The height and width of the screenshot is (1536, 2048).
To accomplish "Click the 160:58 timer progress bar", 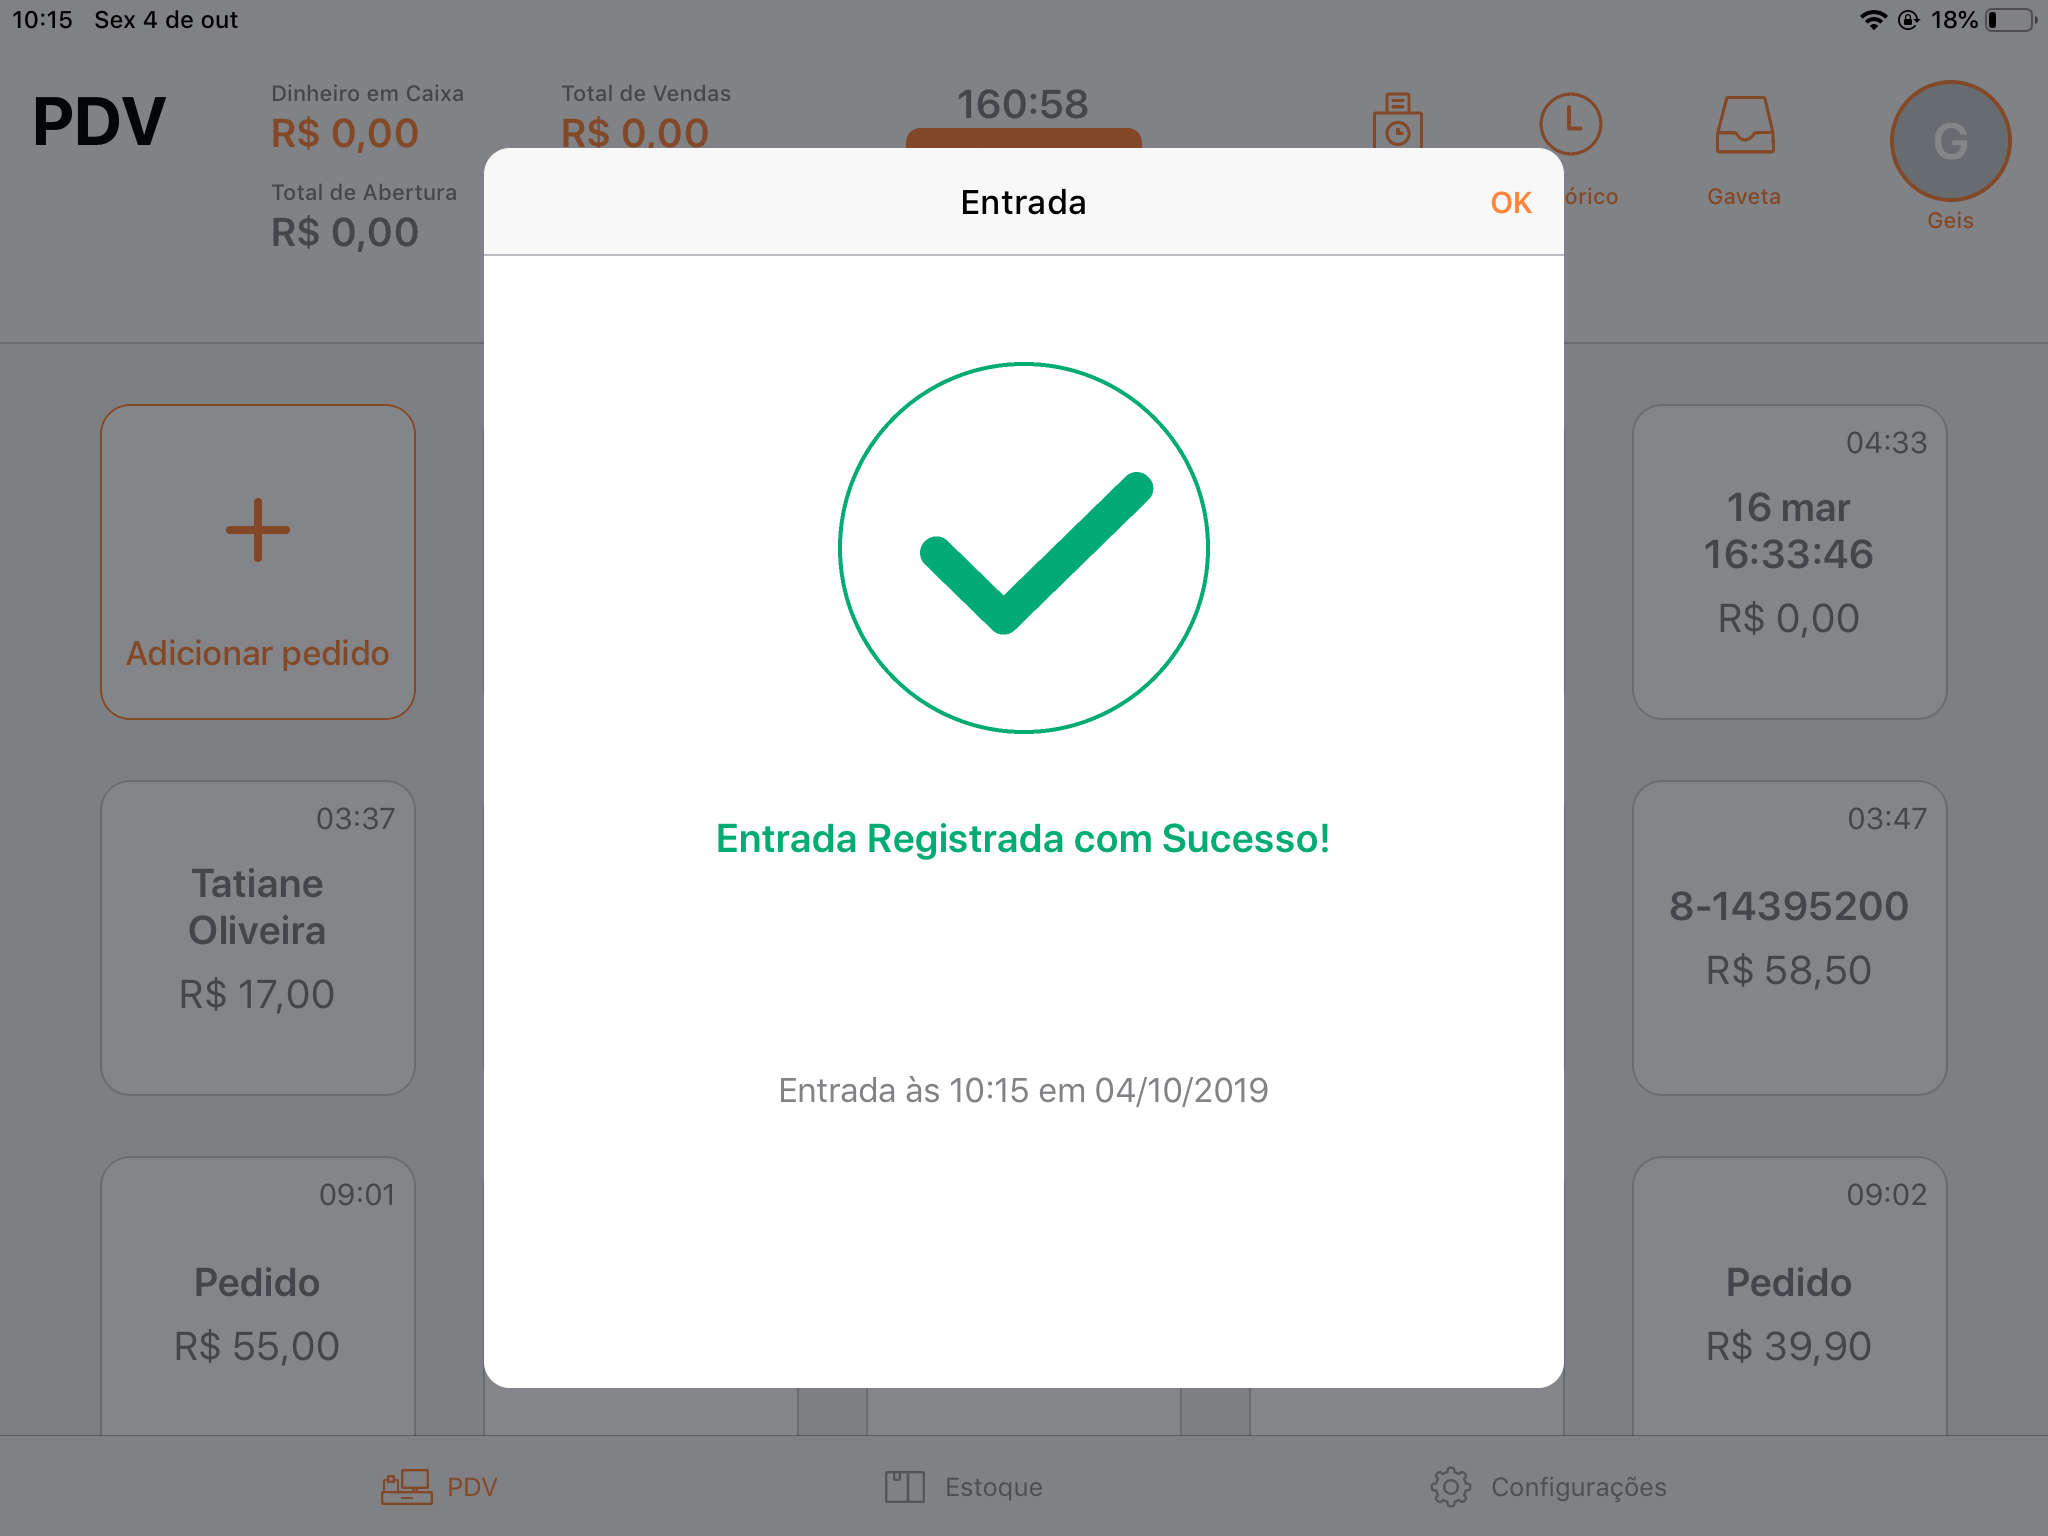I will coord(1023,138).
